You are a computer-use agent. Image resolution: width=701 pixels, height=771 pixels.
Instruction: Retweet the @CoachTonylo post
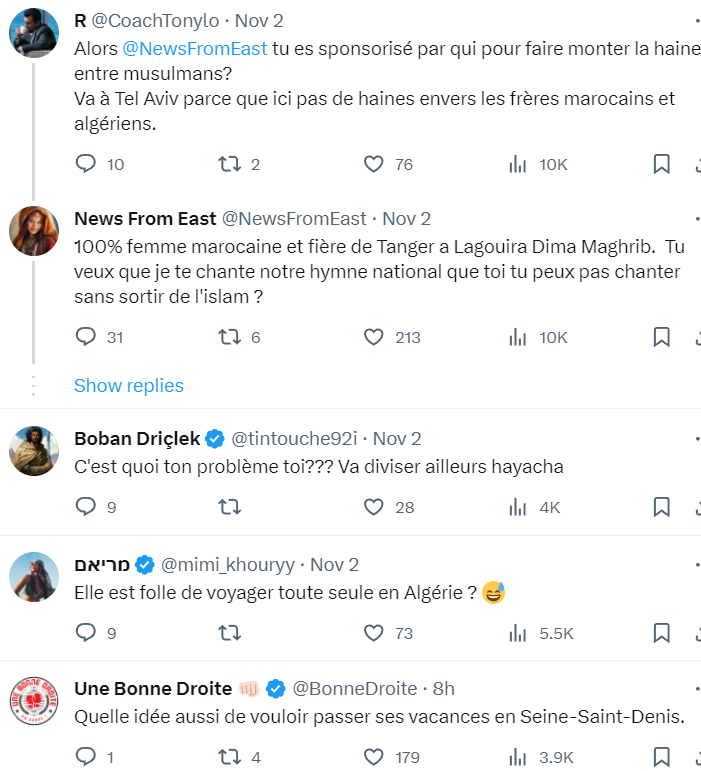[x=230, y=164]
